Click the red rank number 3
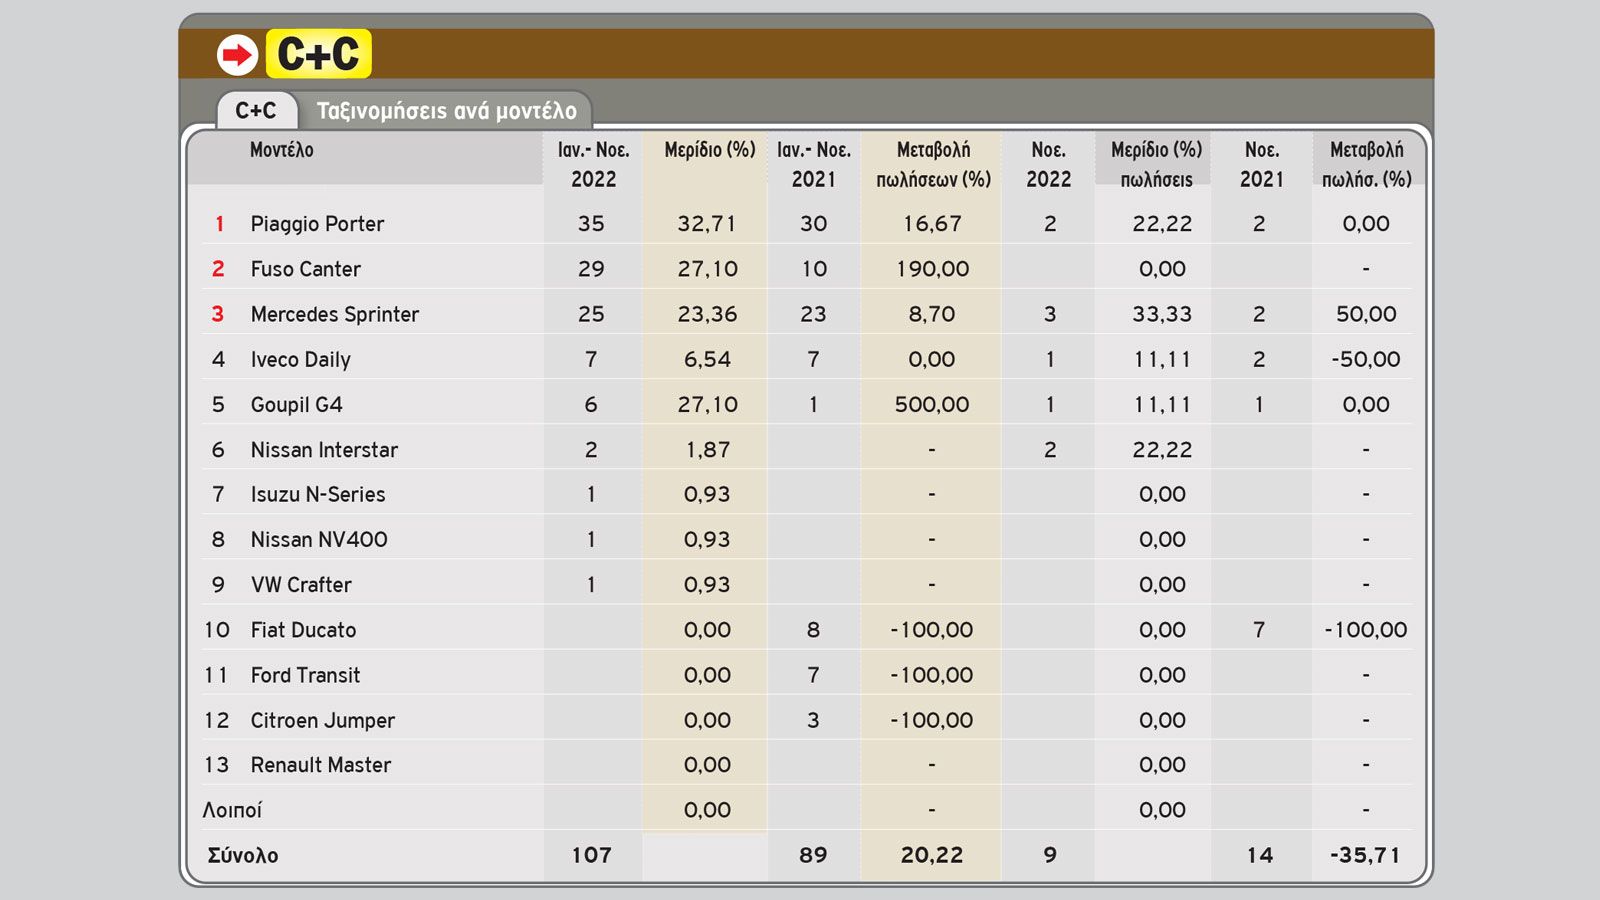Image resolution: width=1600 pixels, height=900 pixels. pyautogui.click(x=218, y=314)
